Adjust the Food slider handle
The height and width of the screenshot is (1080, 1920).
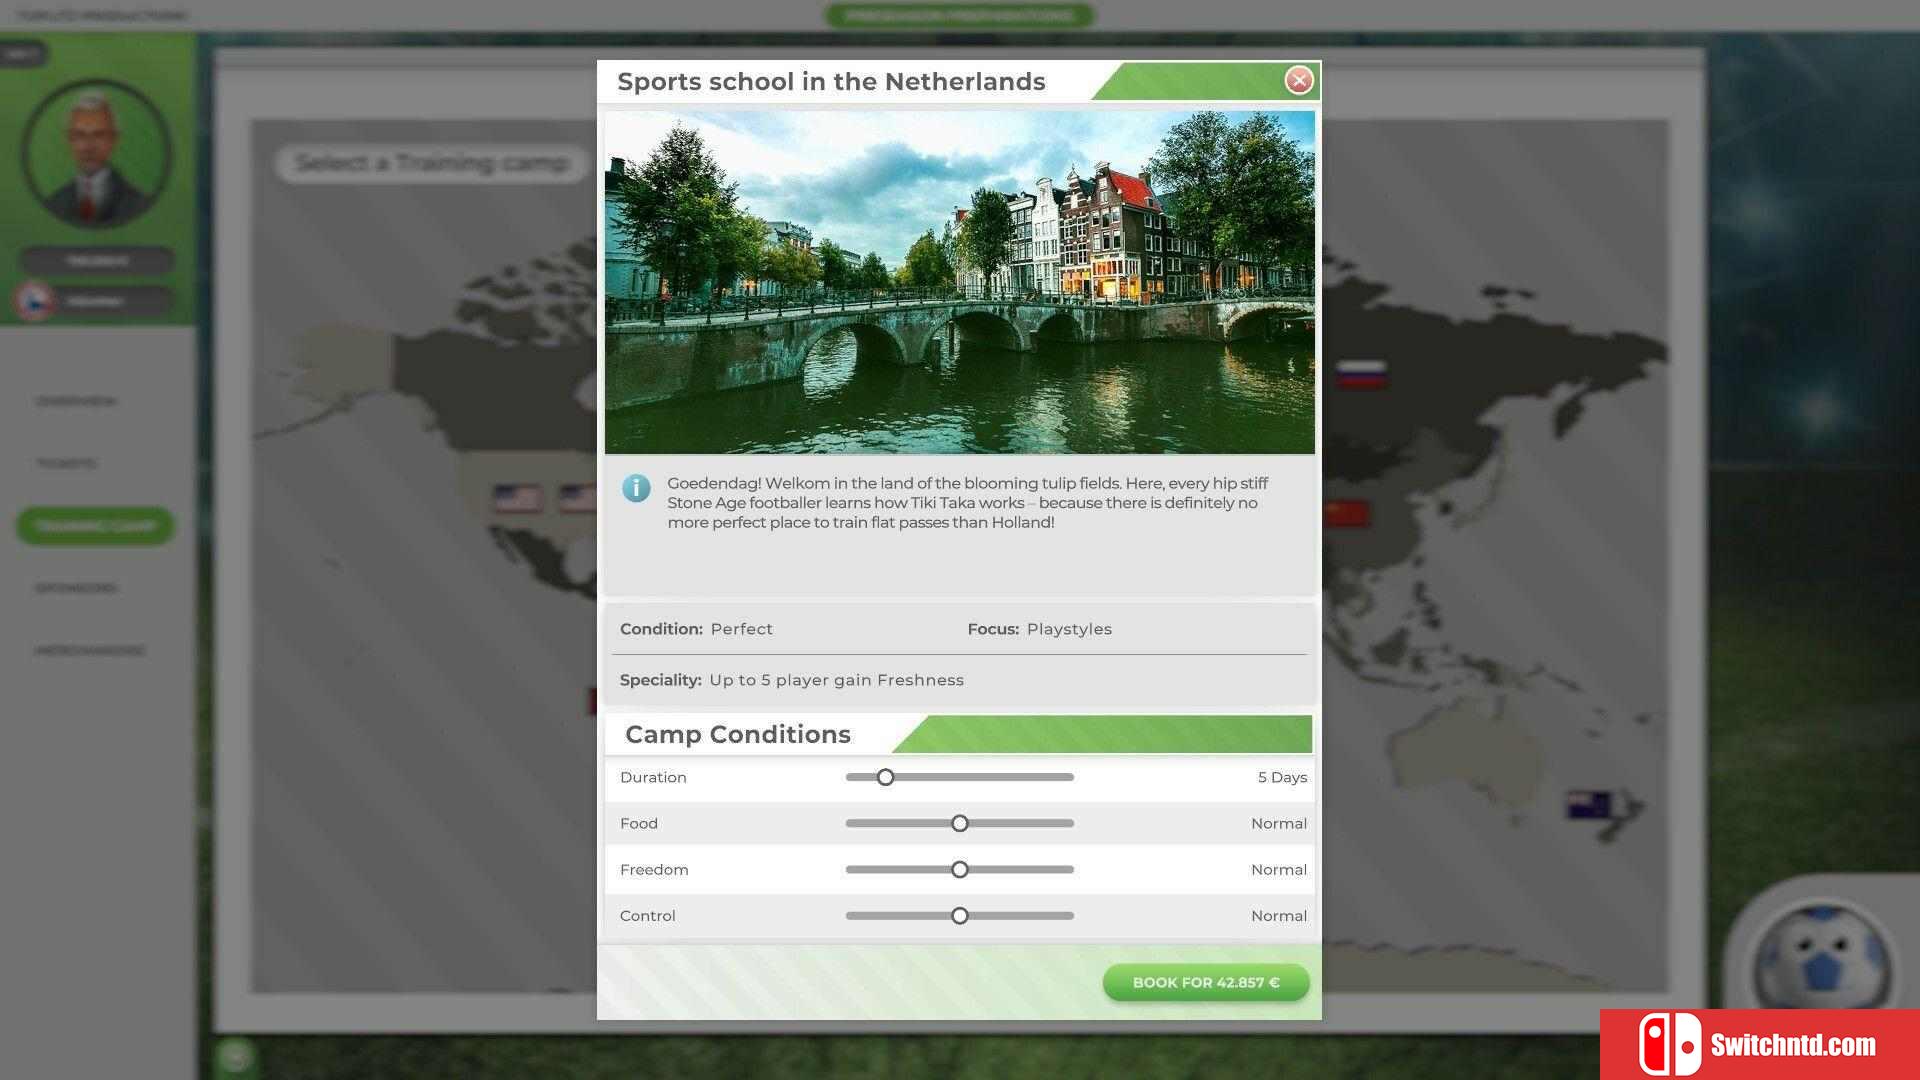point(960,823)
